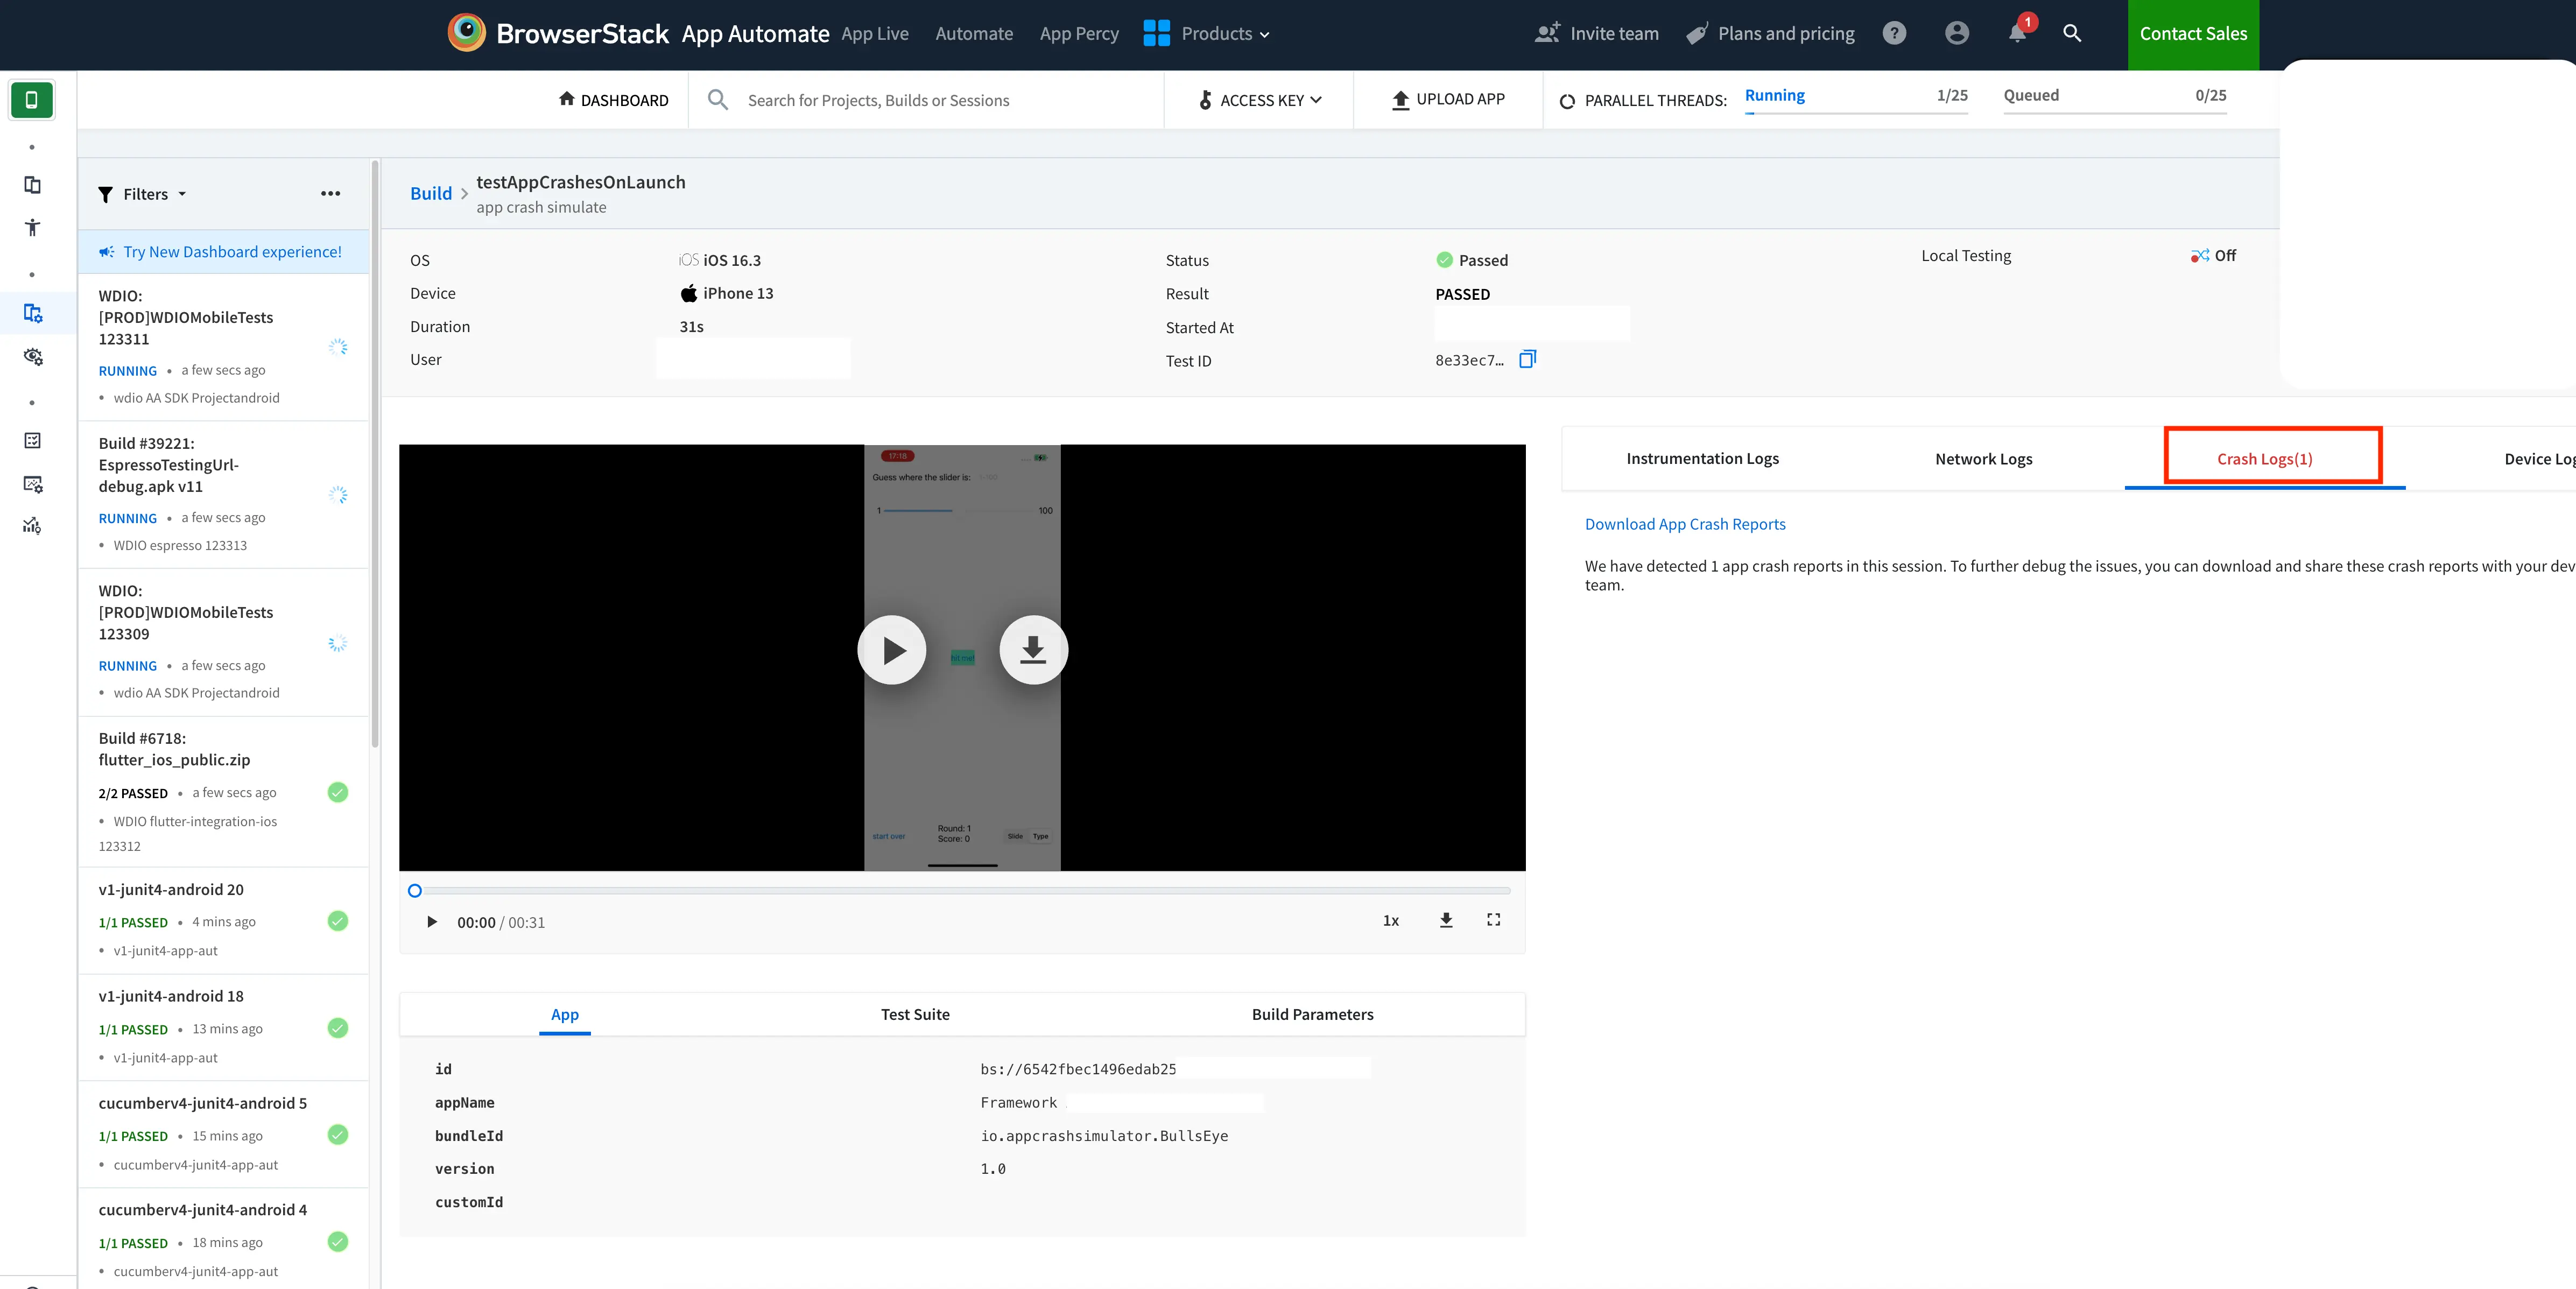
Task: Select the App details tab
Action: click(x=565, y=1014)
